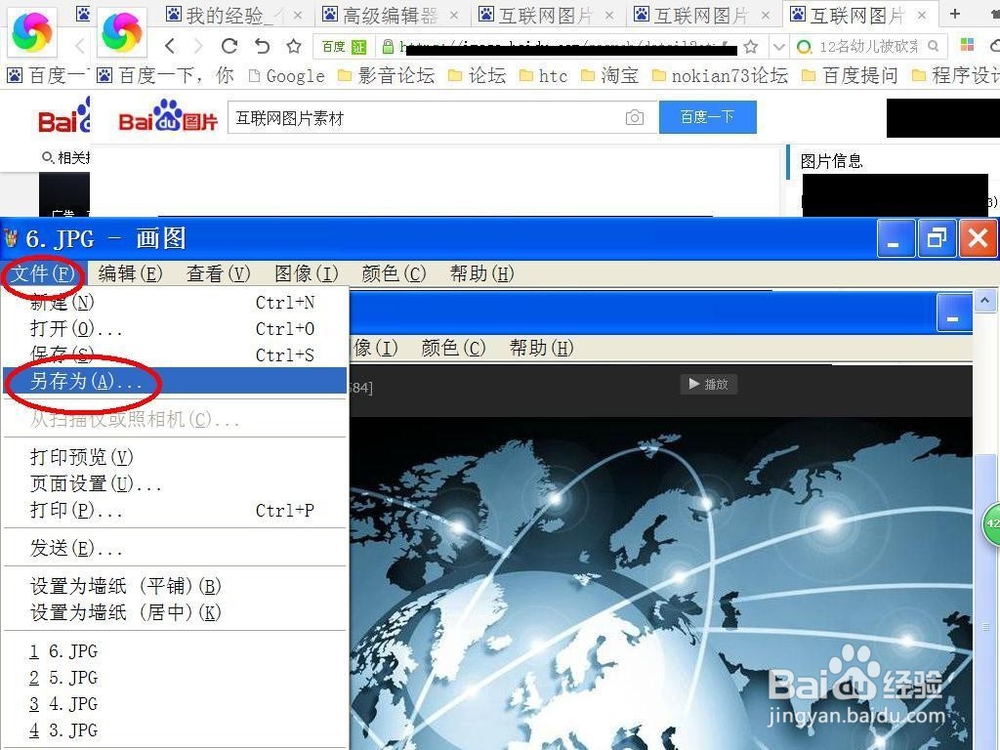Viewport: 1000px width, 750px height.
Task: Click the browser forward arrow
Action: coord(198,46)
